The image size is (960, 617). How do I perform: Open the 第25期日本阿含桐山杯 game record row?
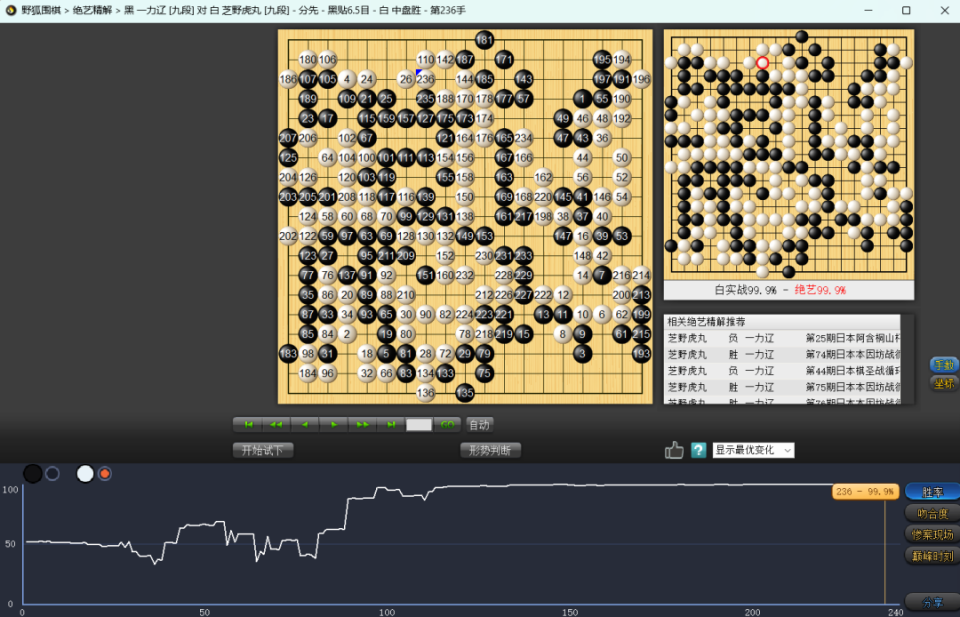(782, 338)
